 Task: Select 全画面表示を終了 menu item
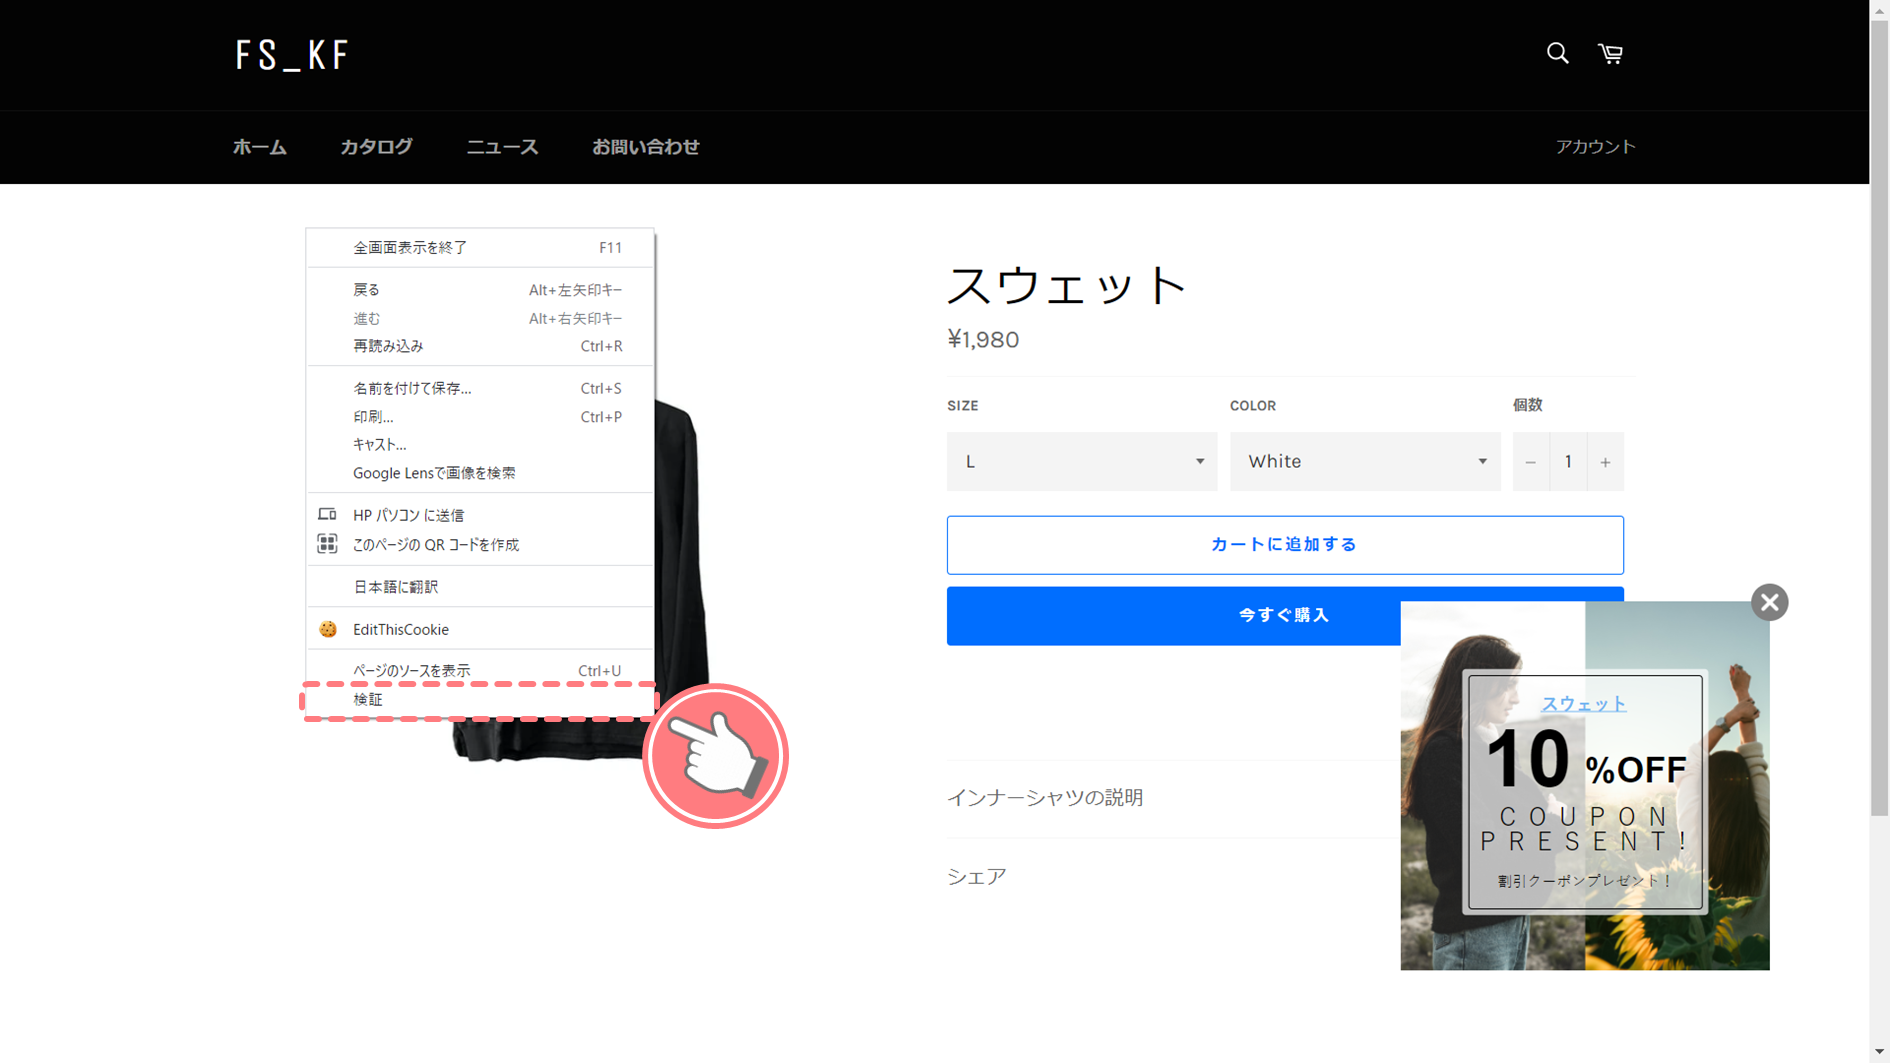[x=480, y=247]
